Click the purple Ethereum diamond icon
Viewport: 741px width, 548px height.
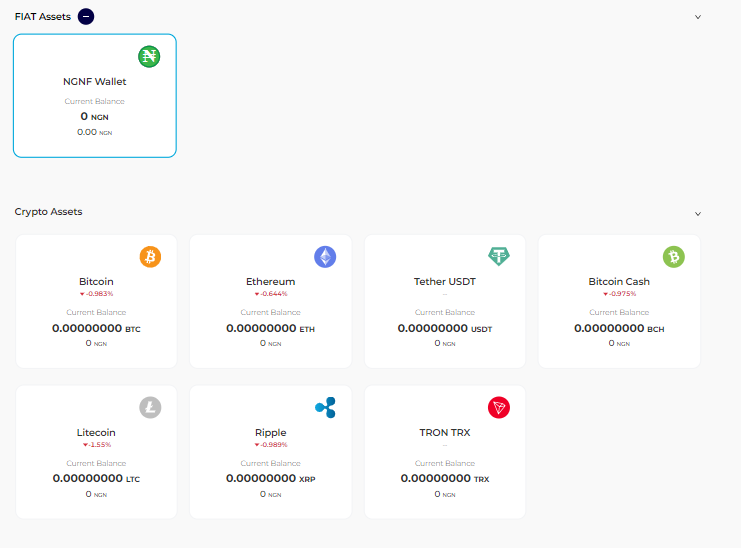tap(325, 257)
